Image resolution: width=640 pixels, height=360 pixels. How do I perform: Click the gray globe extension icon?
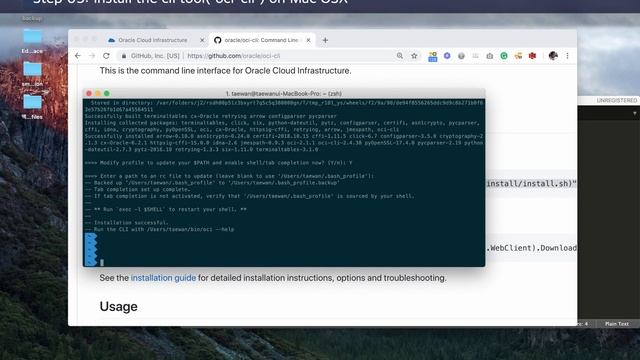pos(461,56)
